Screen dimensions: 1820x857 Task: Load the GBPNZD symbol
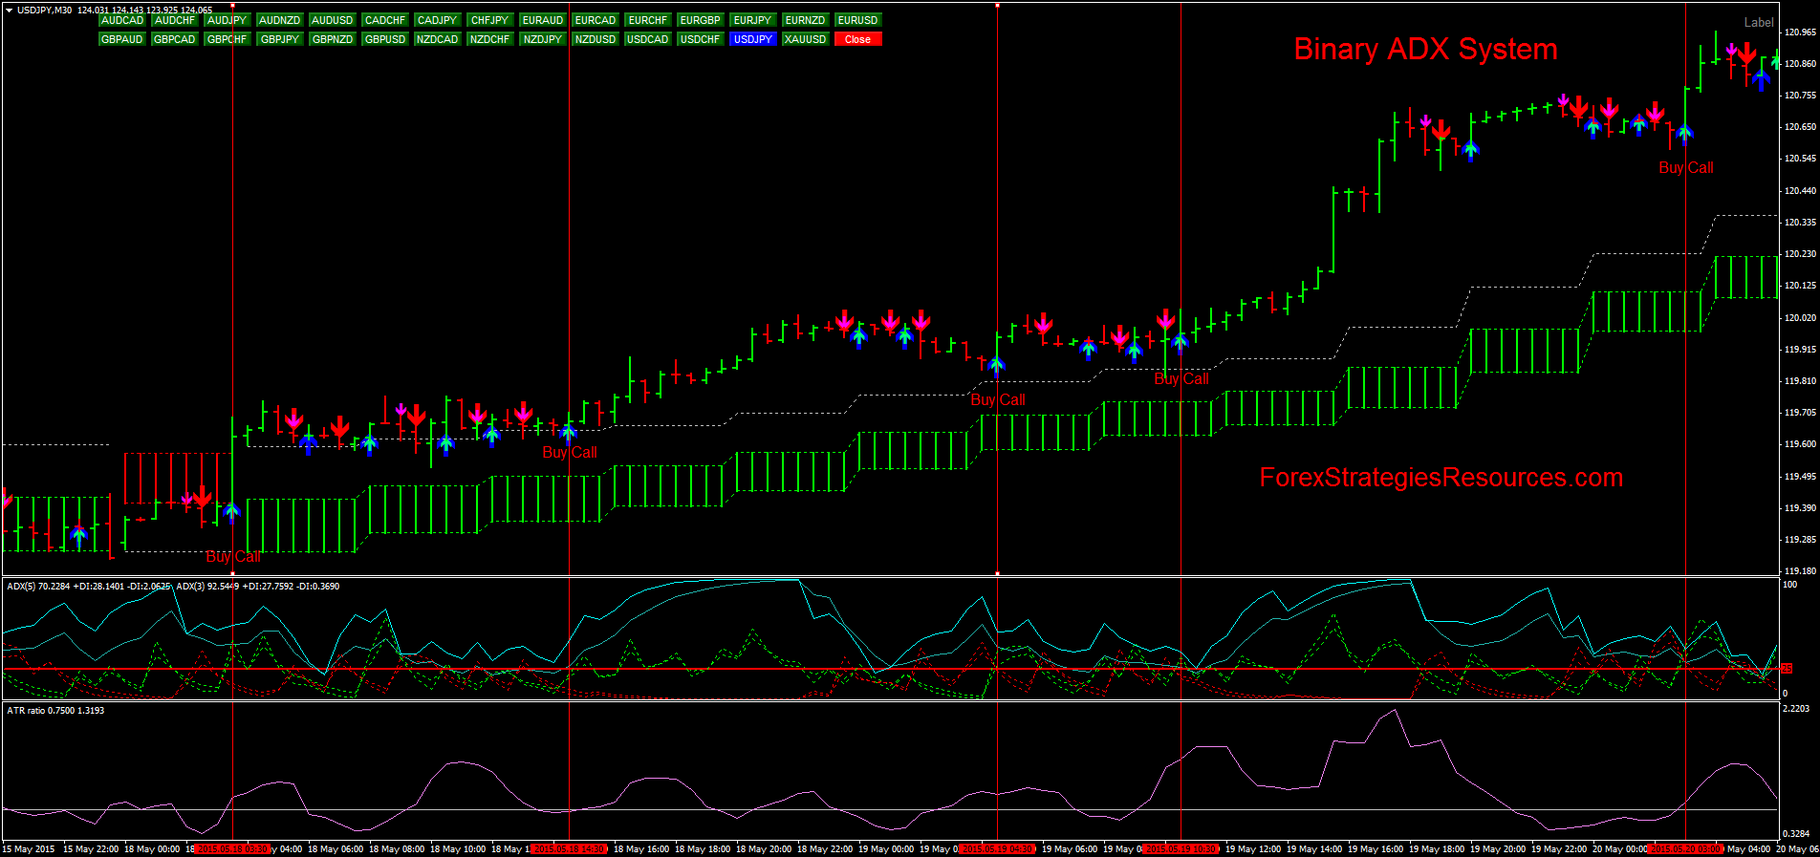[332, 39]
